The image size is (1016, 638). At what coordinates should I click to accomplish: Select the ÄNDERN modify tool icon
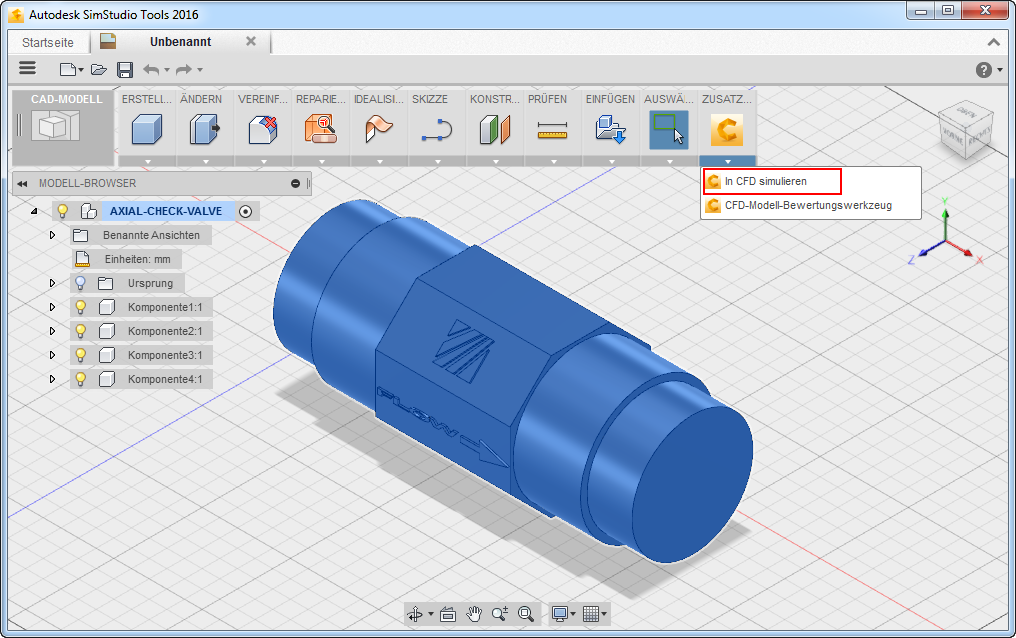click(205, 129)
